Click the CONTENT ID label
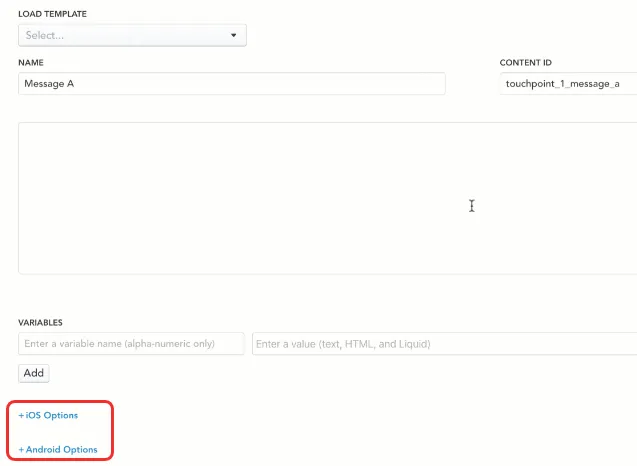The height and width of the screenshot is (466, 637). tap(526, 63)
